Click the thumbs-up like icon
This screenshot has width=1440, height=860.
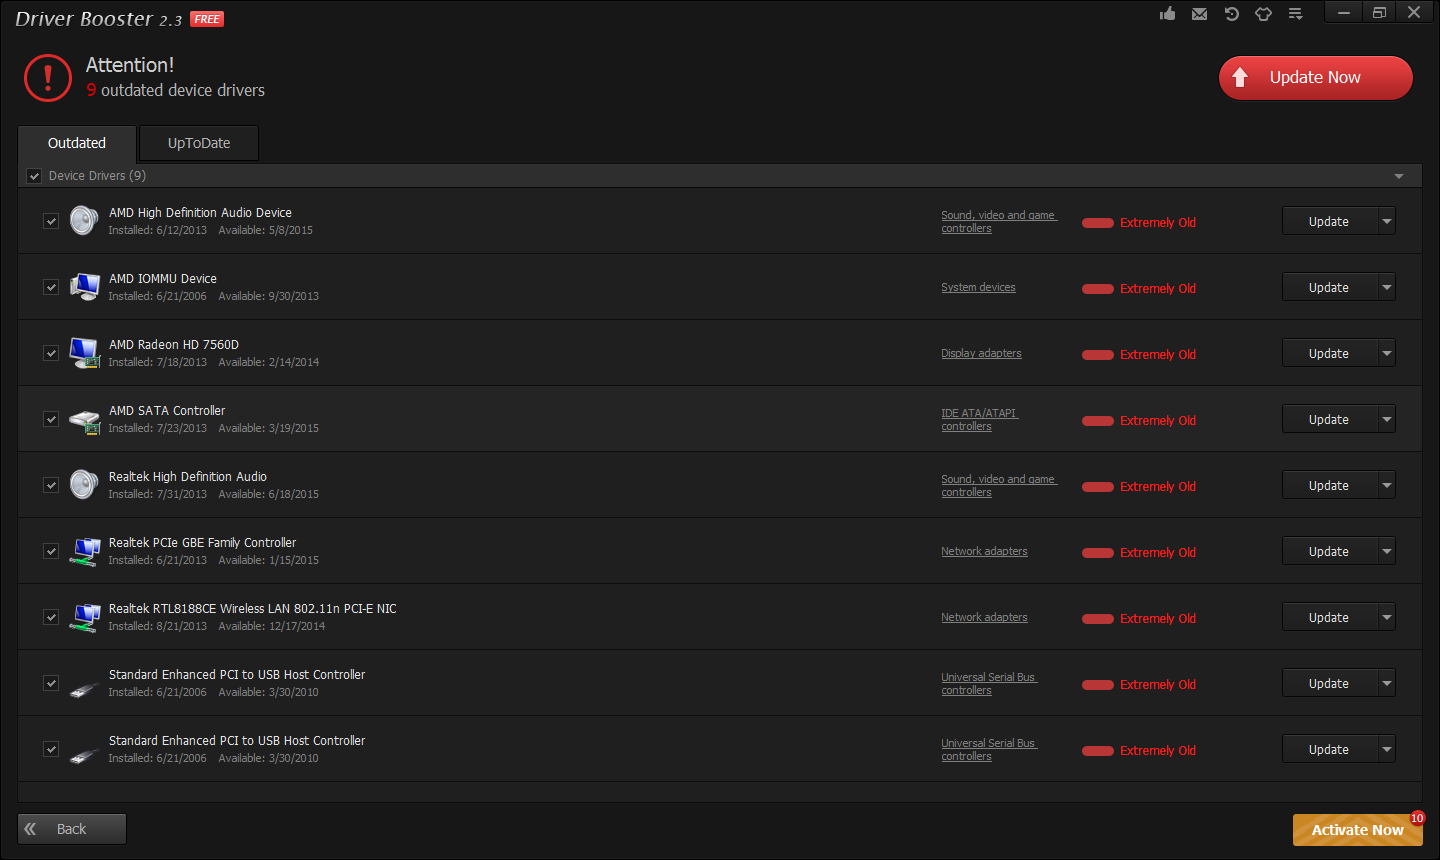click(1167, 14)
